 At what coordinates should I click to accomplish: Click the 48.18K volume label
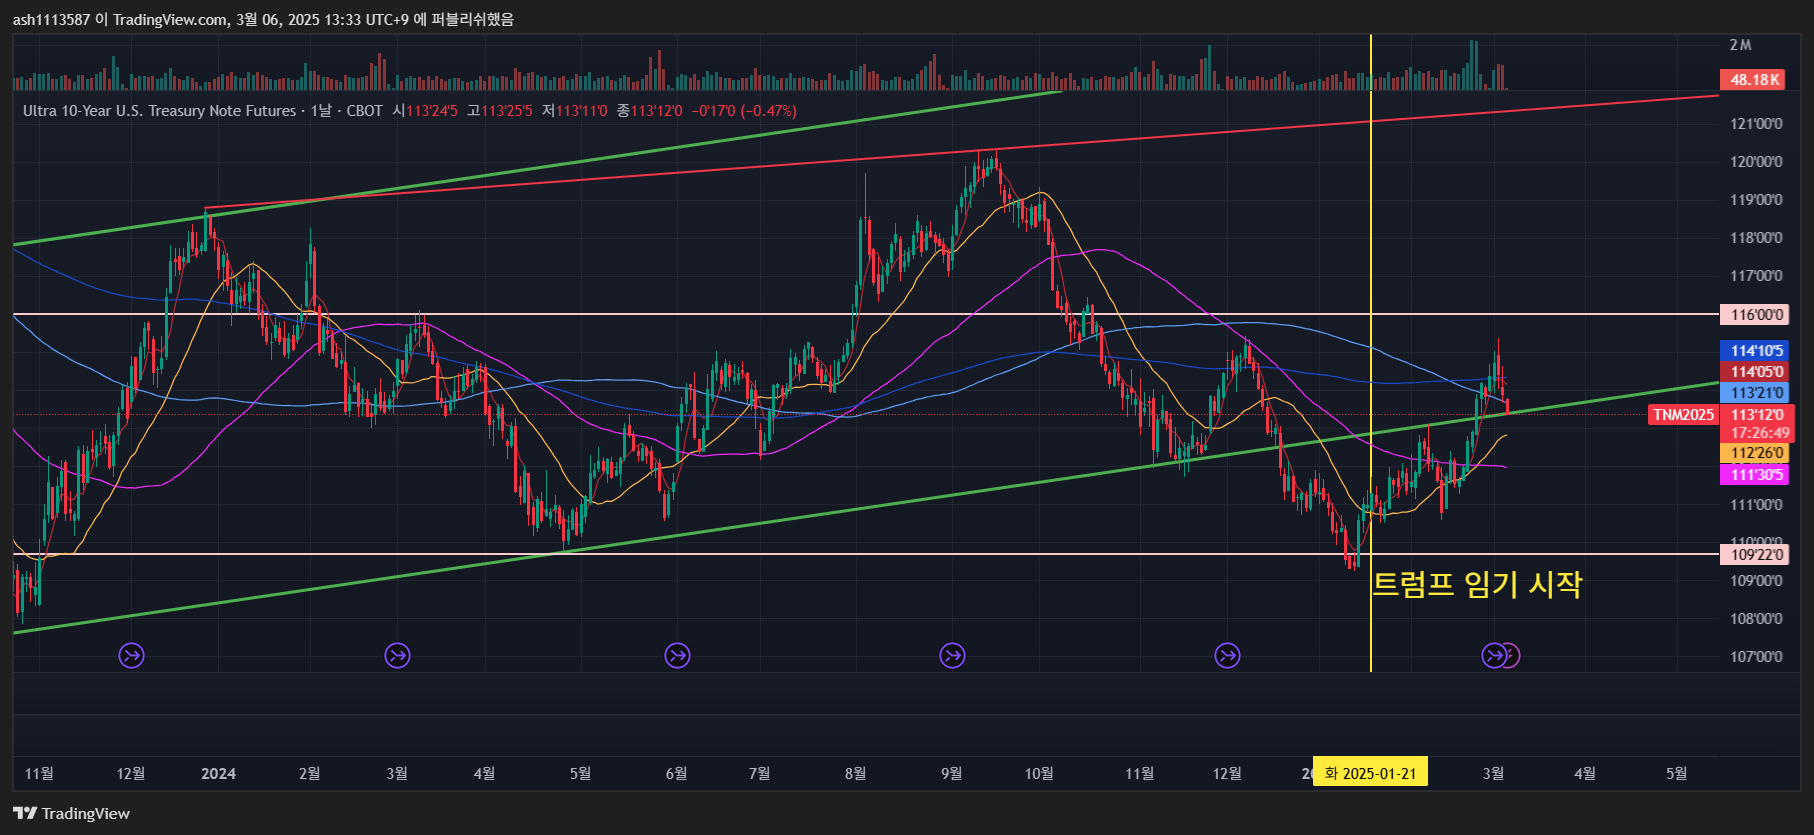tap(1755, 80)
